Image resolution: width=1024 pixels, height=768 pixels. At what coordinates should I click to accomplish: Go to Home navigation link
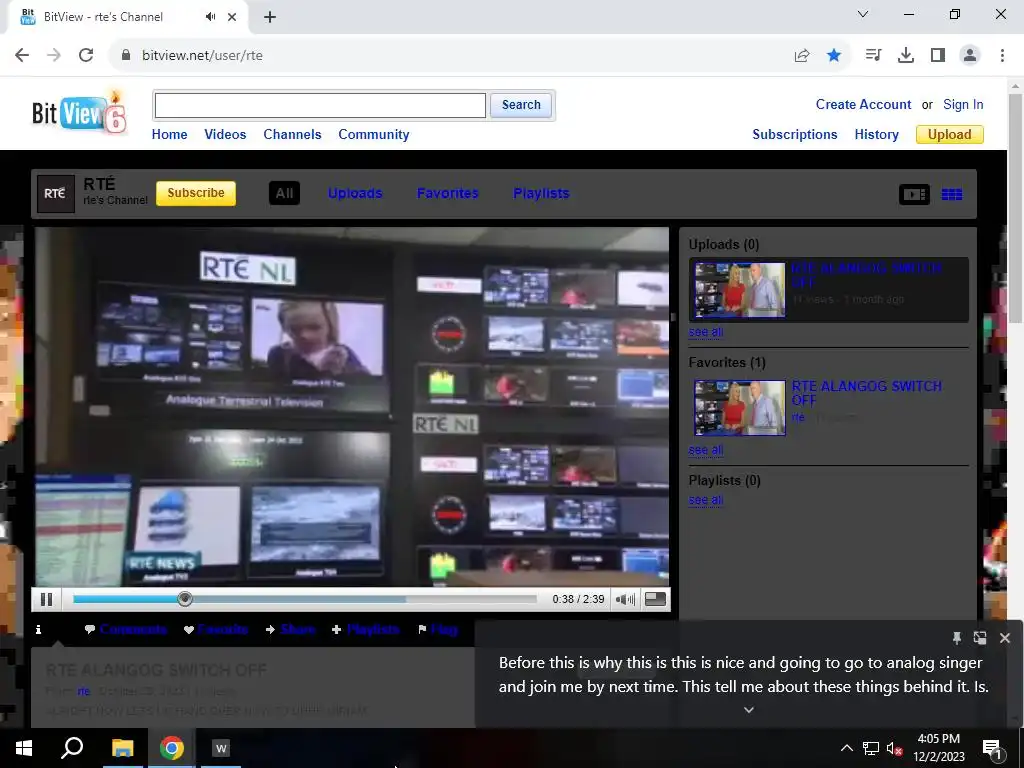tap(170, 135)
